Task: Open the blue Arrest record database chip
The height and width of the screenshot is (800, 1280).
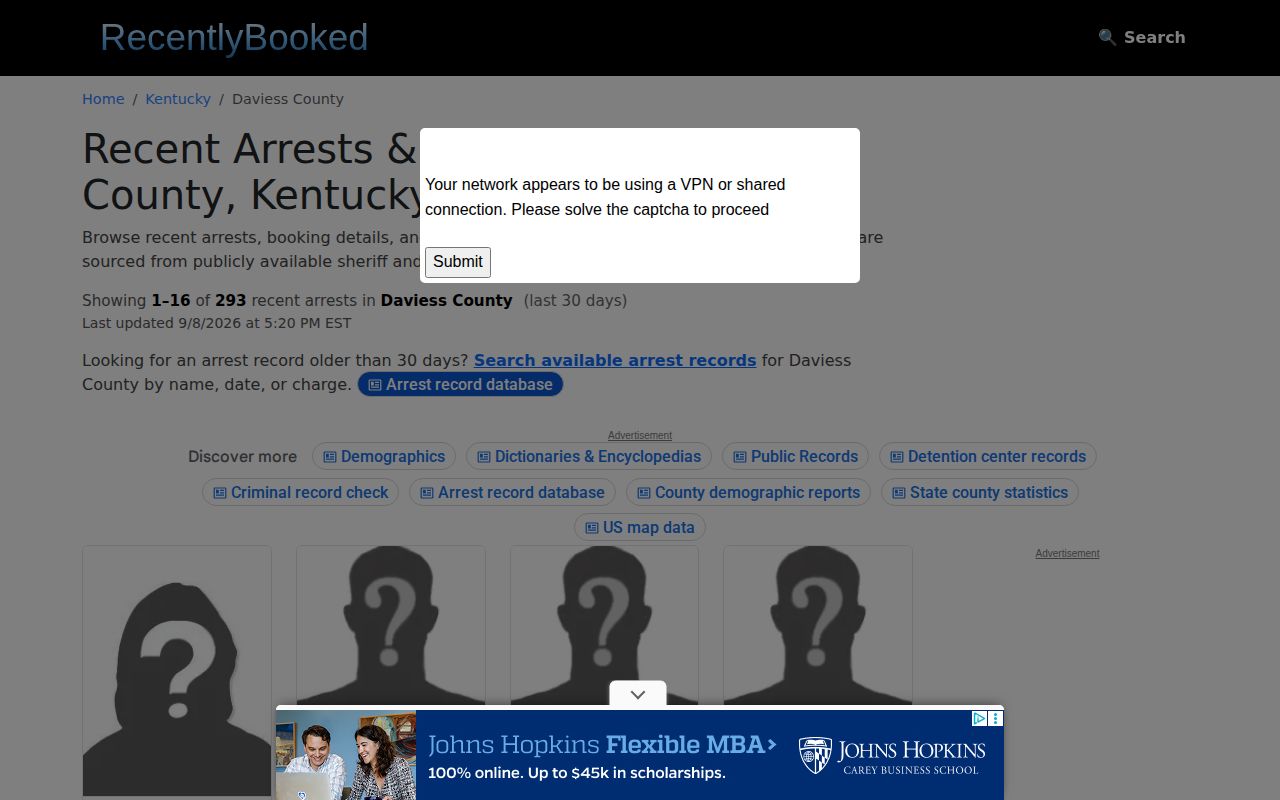Action: pos(460,384)
